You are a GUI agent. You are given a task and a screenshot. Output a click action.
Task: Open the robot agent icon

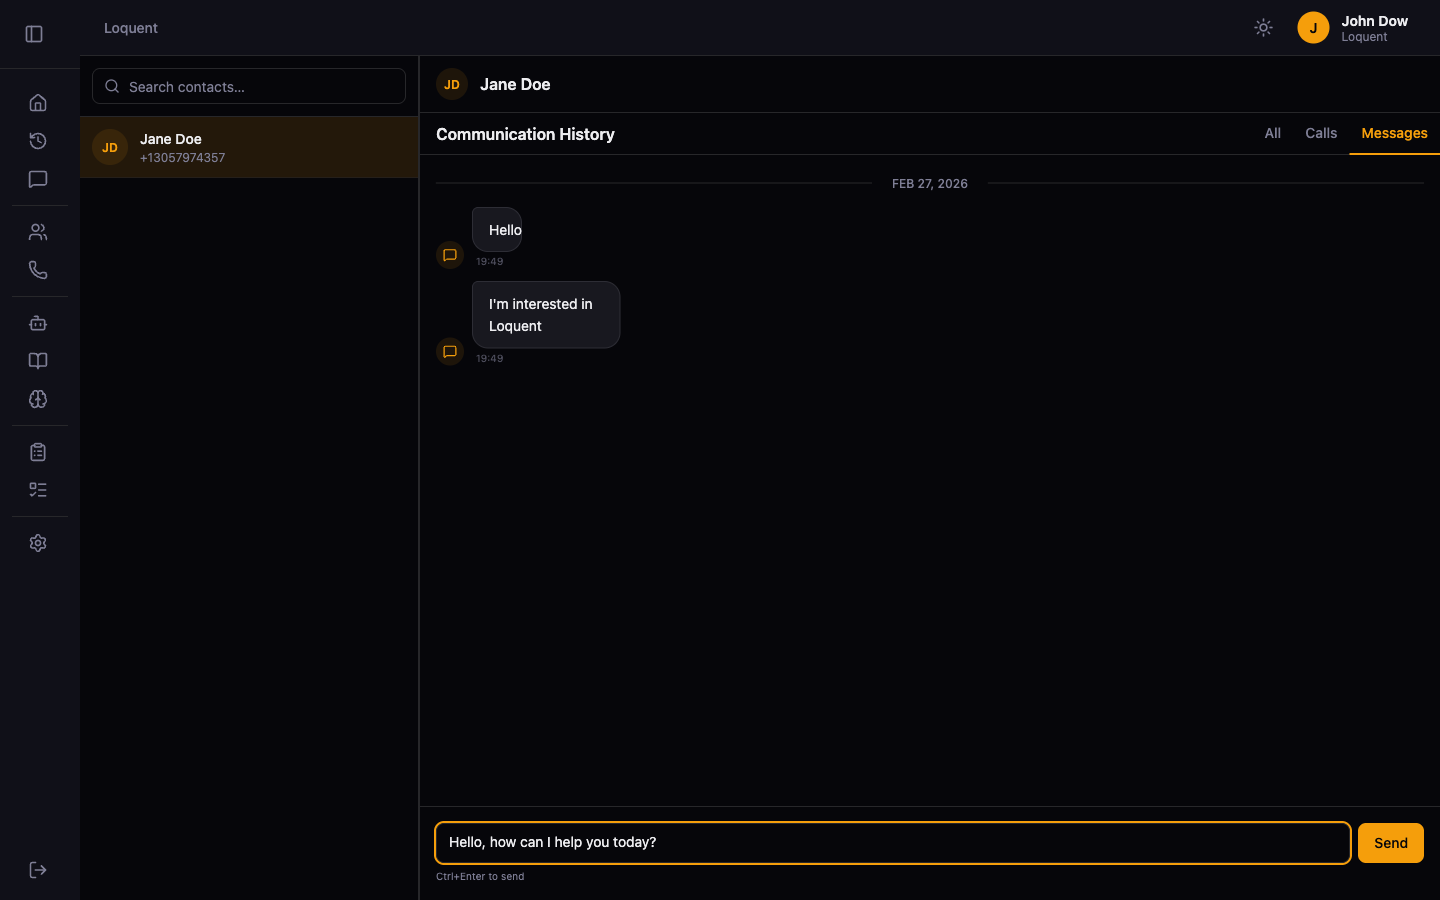pos(38,323)
